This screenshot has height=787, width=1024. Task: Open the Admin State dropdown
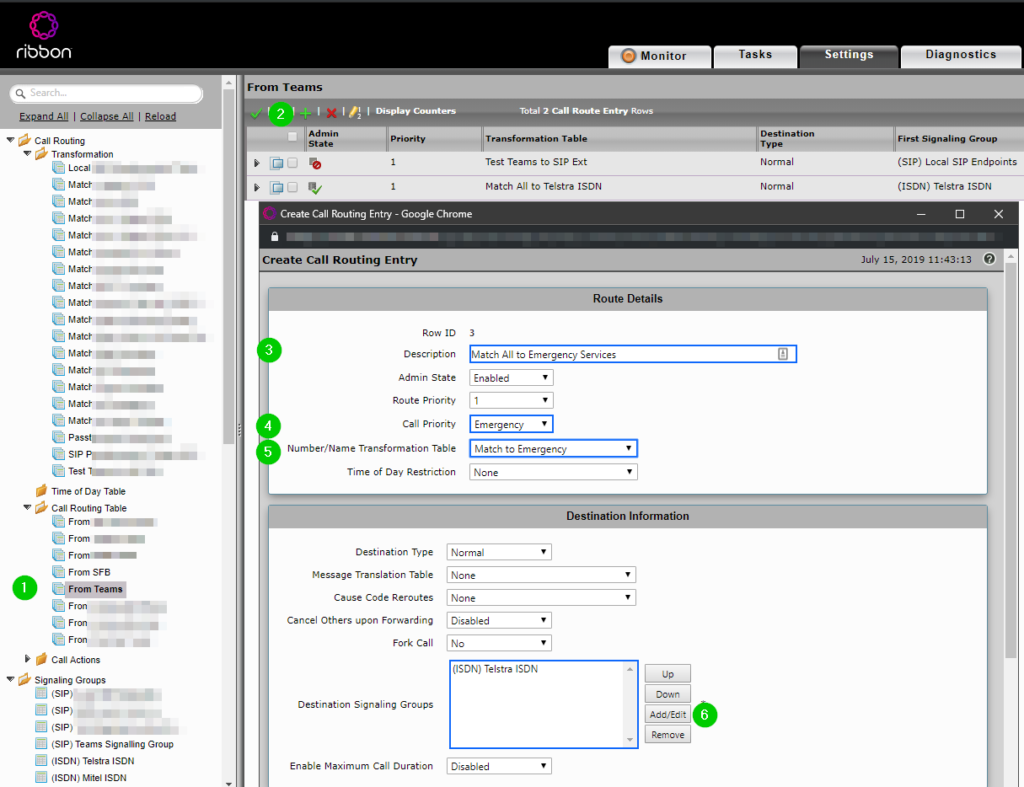[511, 377]
